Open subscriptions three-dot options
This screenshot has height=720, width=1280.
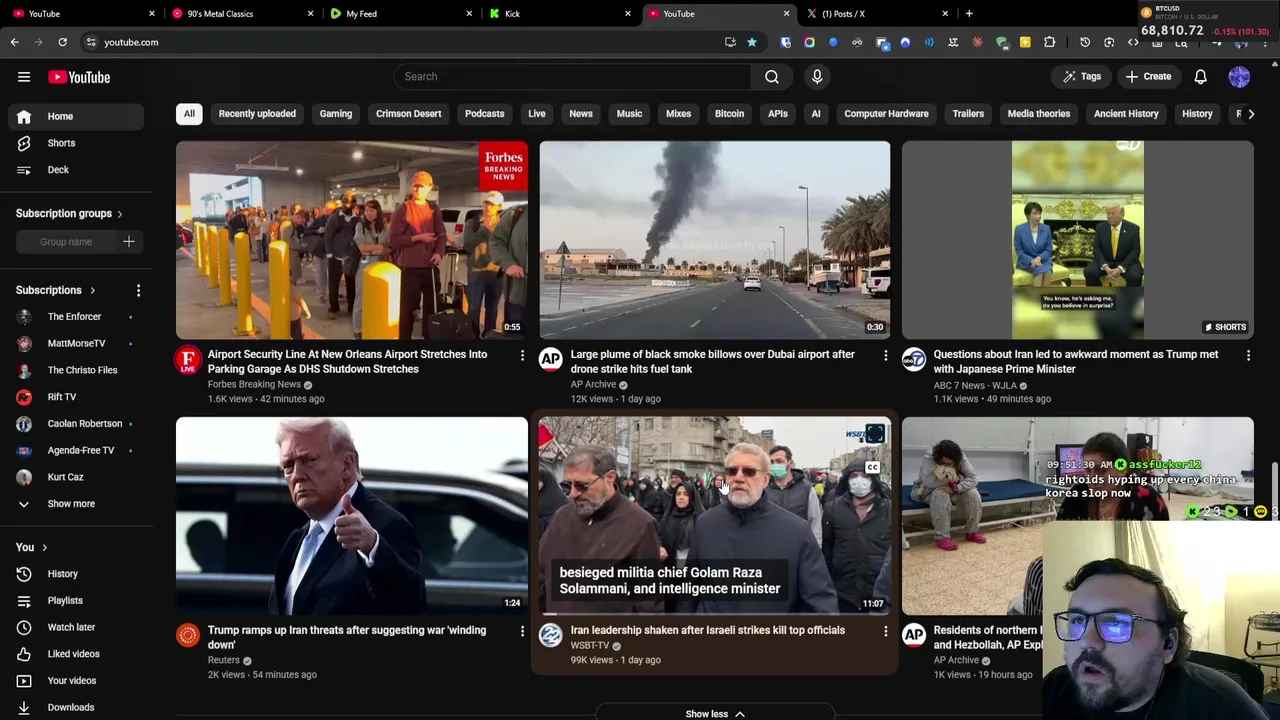pos(138,290)
